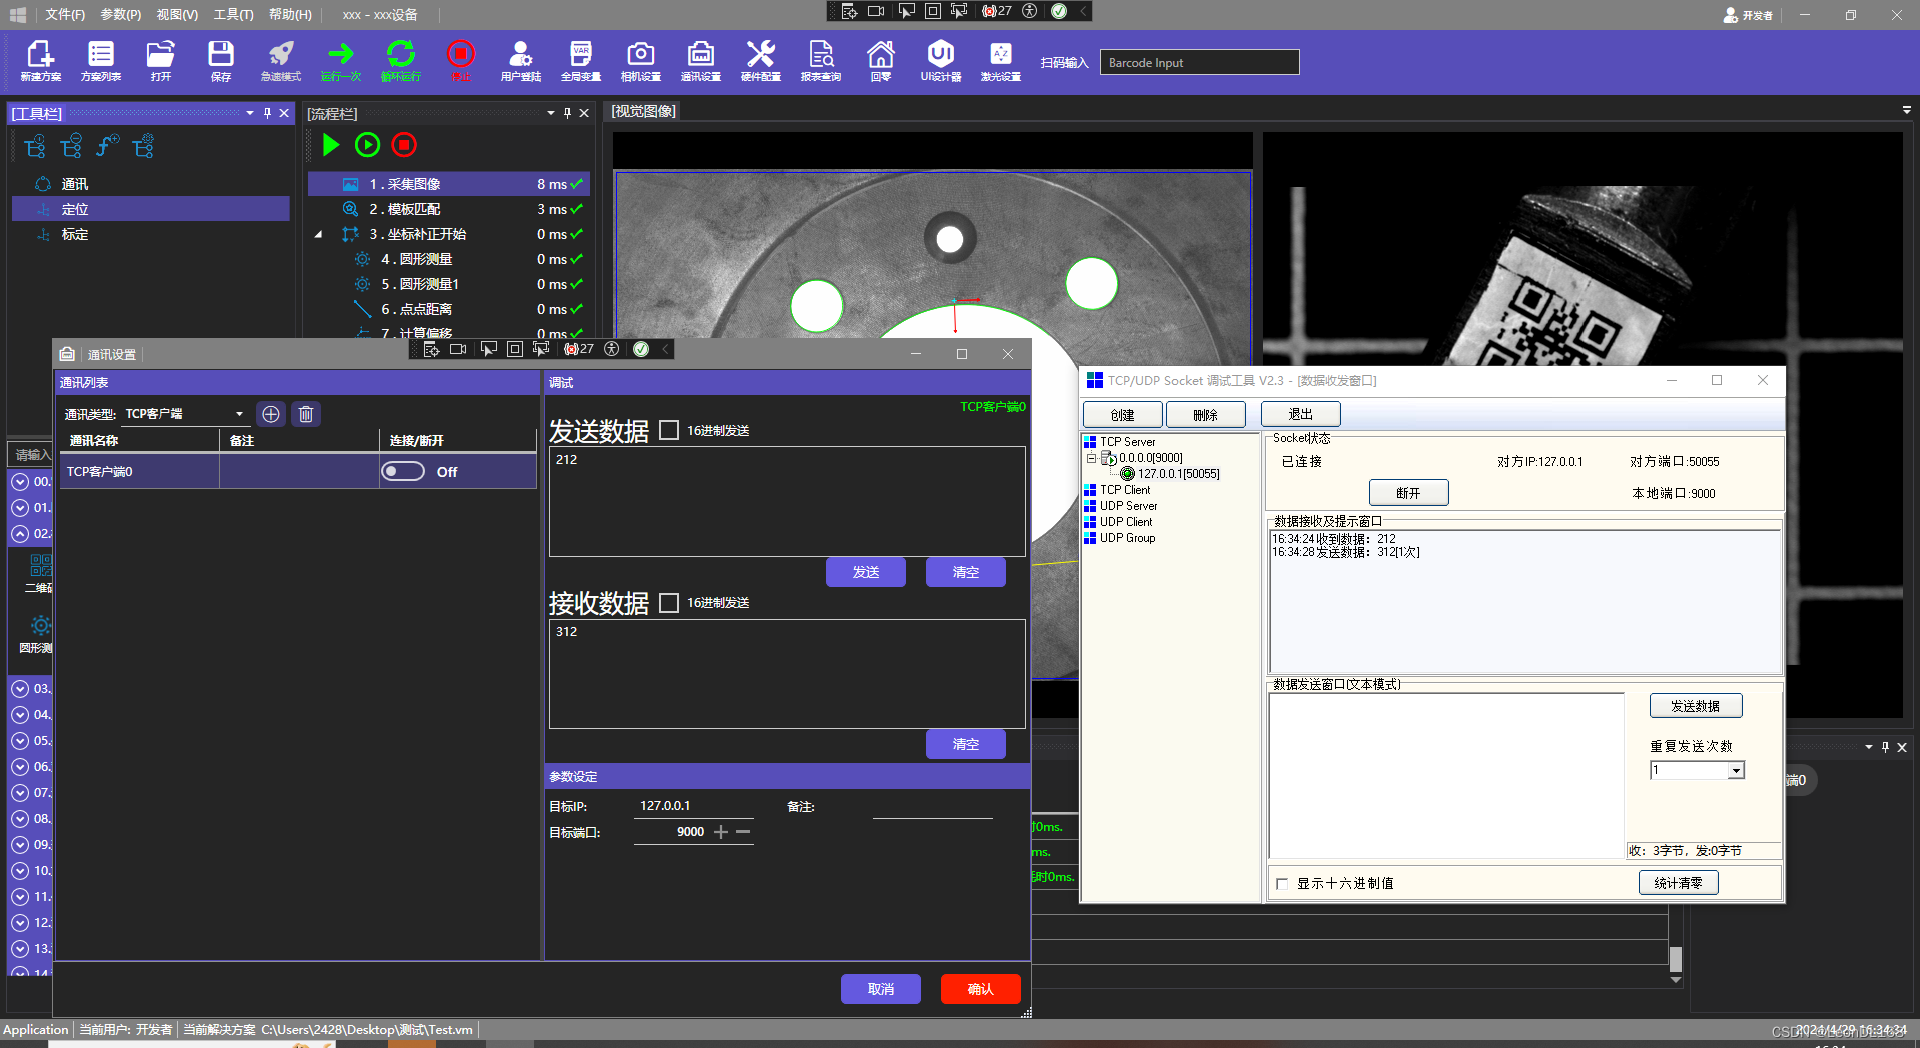Click the 发送 button to send data
The image size is (1920, 1048).
[x=865, y=572]
